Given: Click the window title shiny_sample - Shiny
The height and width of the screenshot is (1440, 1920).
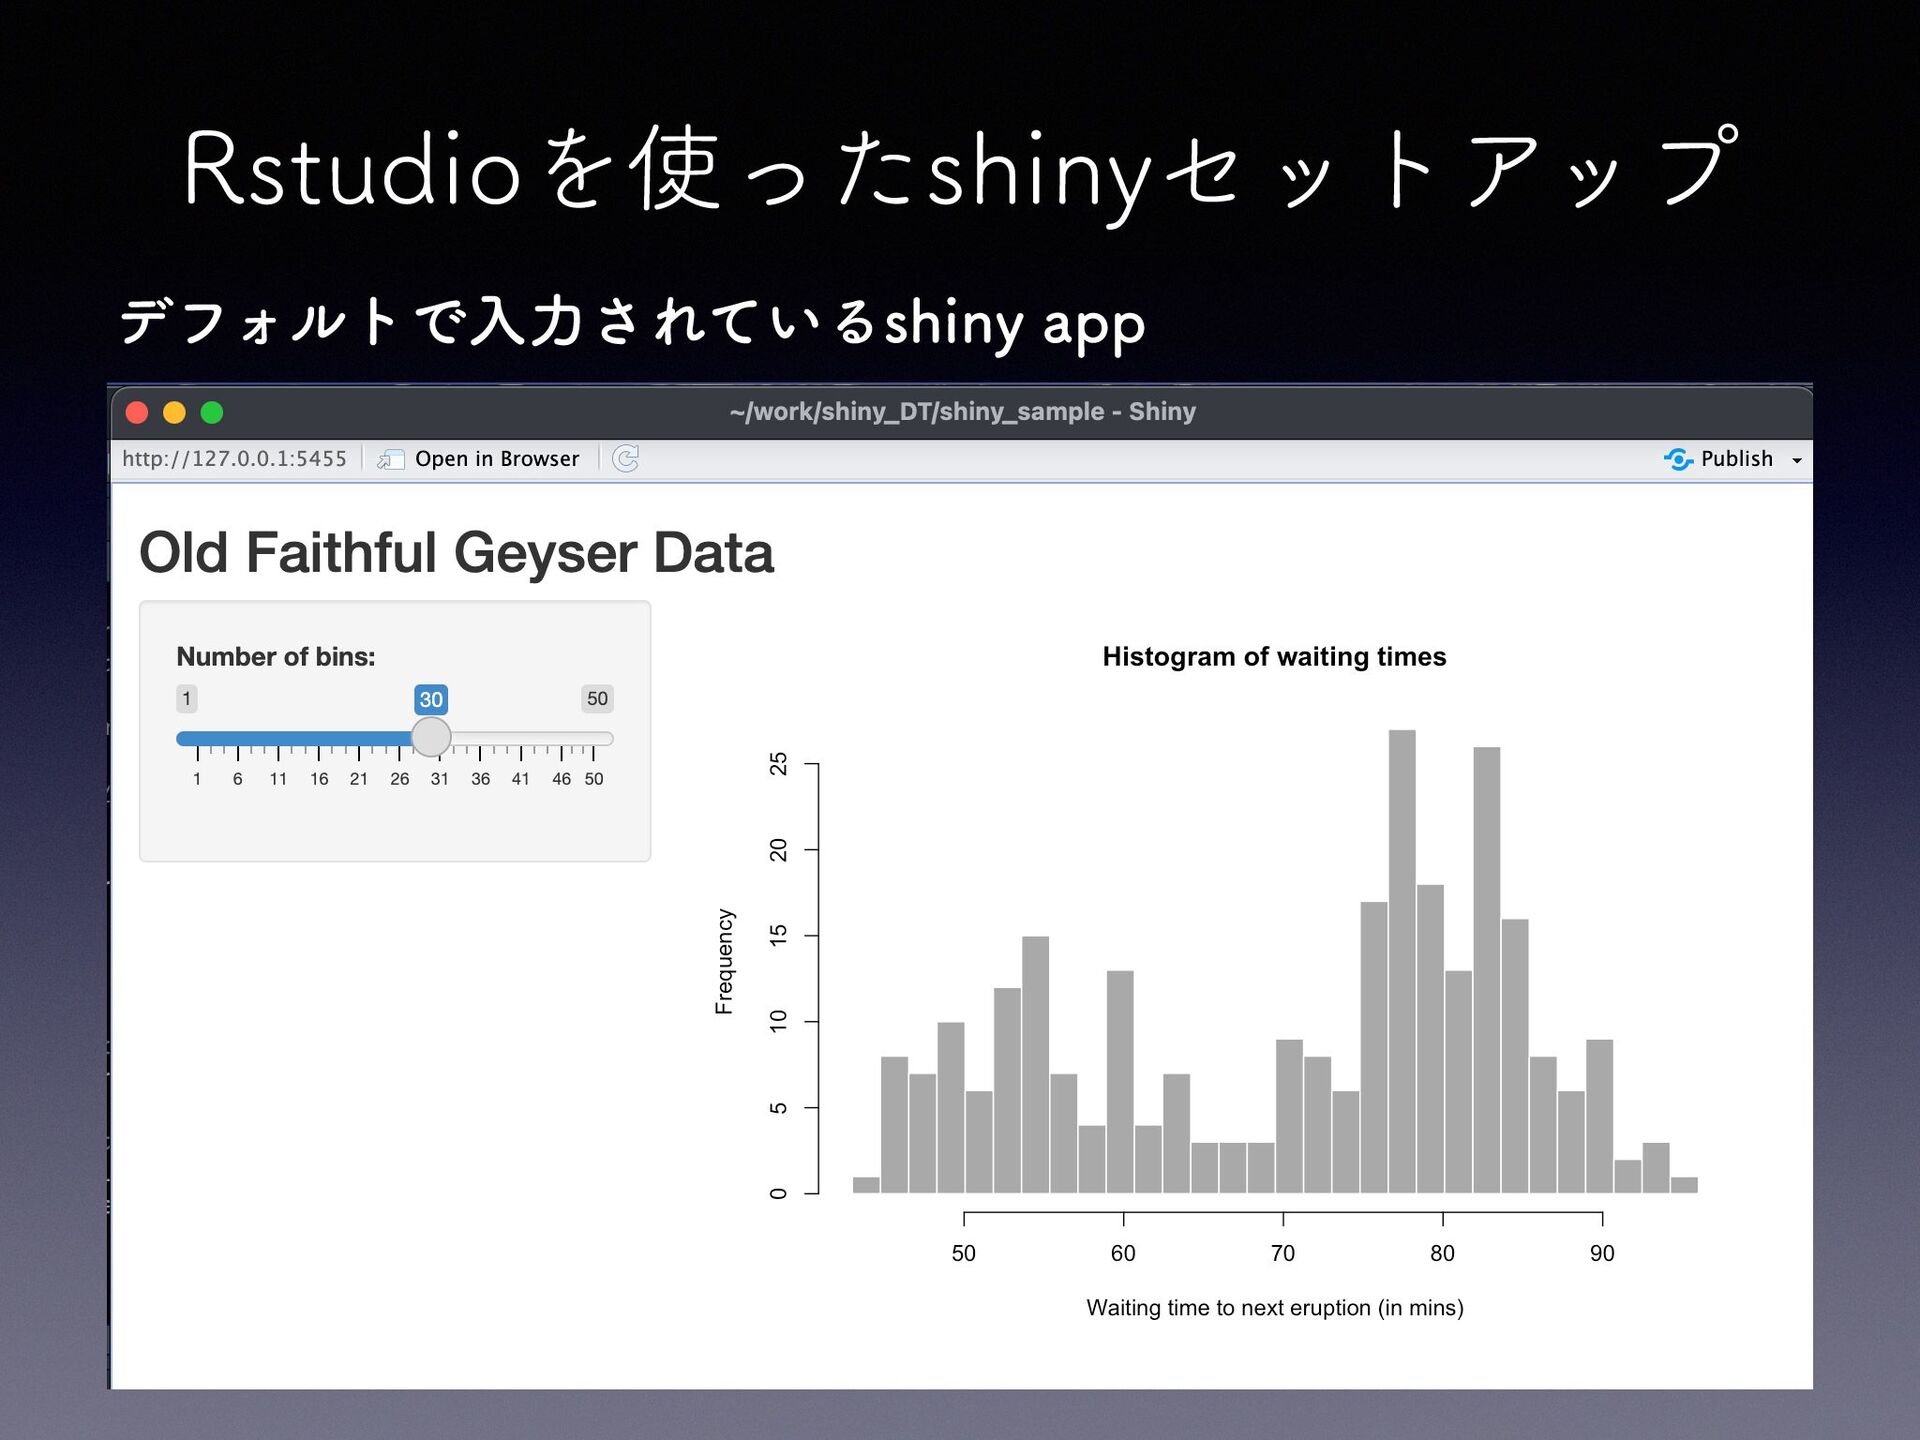Looking at the screenshot, I should (962, 412).
